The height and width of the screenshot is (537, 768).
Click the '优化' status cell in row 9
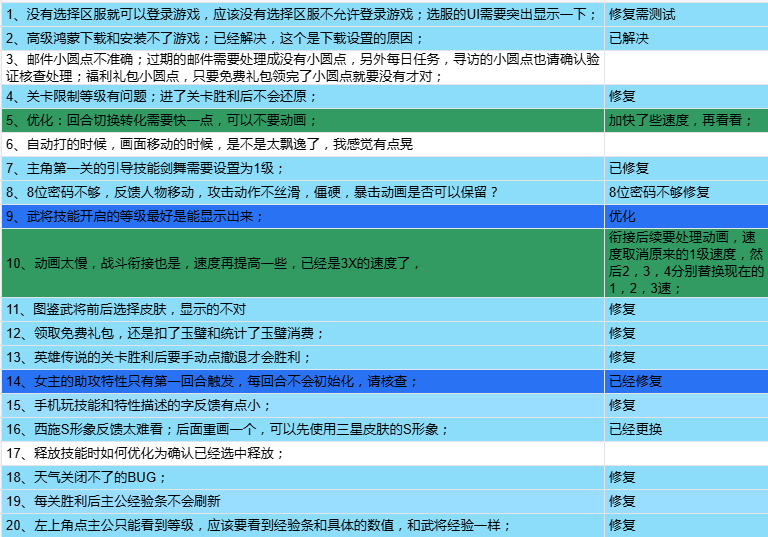click(x=686, y=217)
